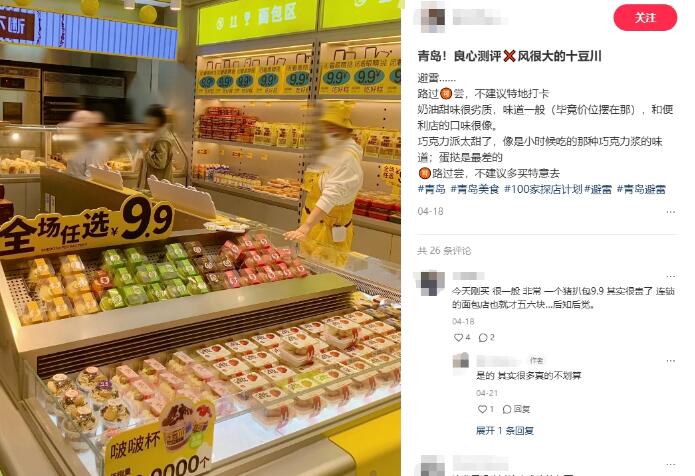The width and height of the screenshot is (695, 476).
Task: Open the #青岛避雷 hashtag
Action: (641, 189)
